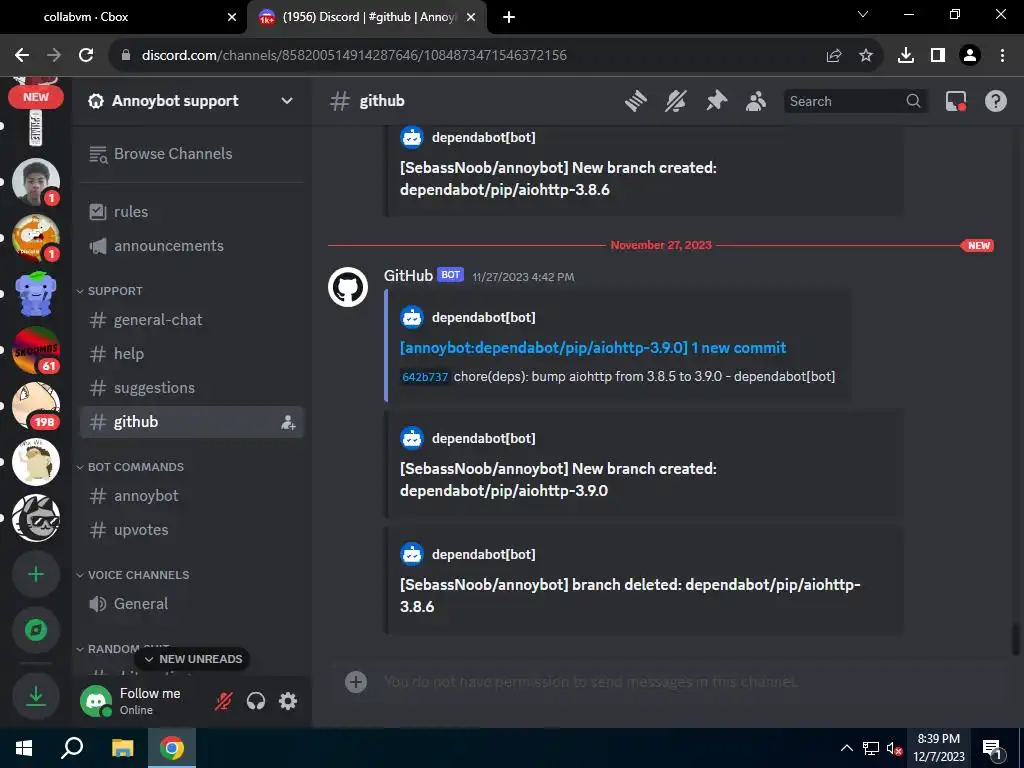Click the create invite icon on github channel
This screenshot has height=768, width=1024.
pyautogui.click(x=288, y=423)
